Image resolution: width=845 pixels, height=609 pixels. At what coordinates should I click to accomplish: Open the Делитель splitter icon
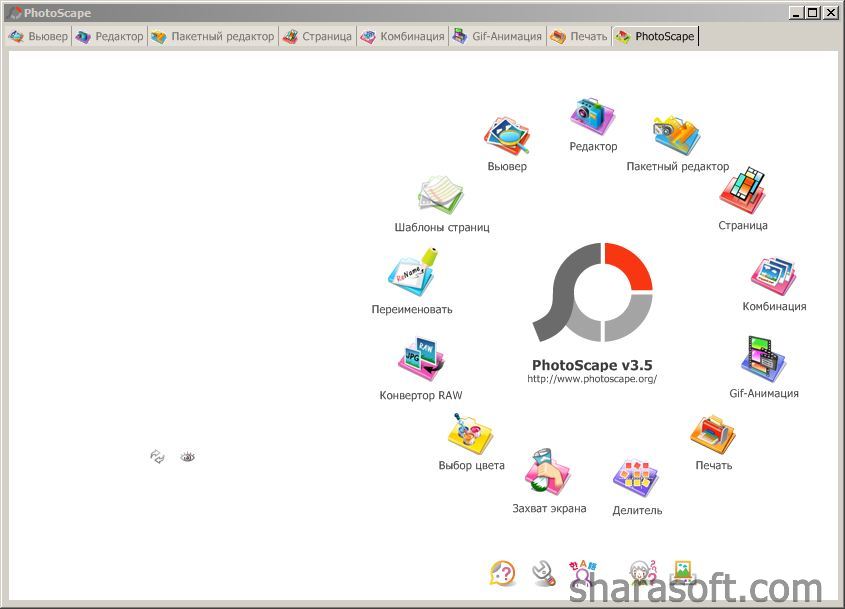coord(636,478)
